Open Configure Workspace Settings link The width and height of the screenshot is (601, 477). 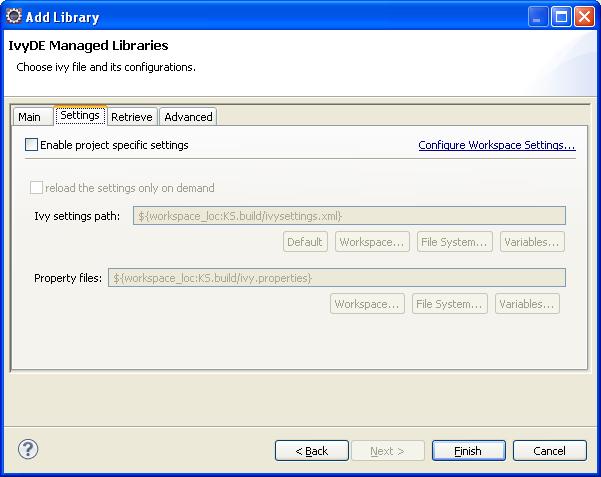tap(497, 145)
